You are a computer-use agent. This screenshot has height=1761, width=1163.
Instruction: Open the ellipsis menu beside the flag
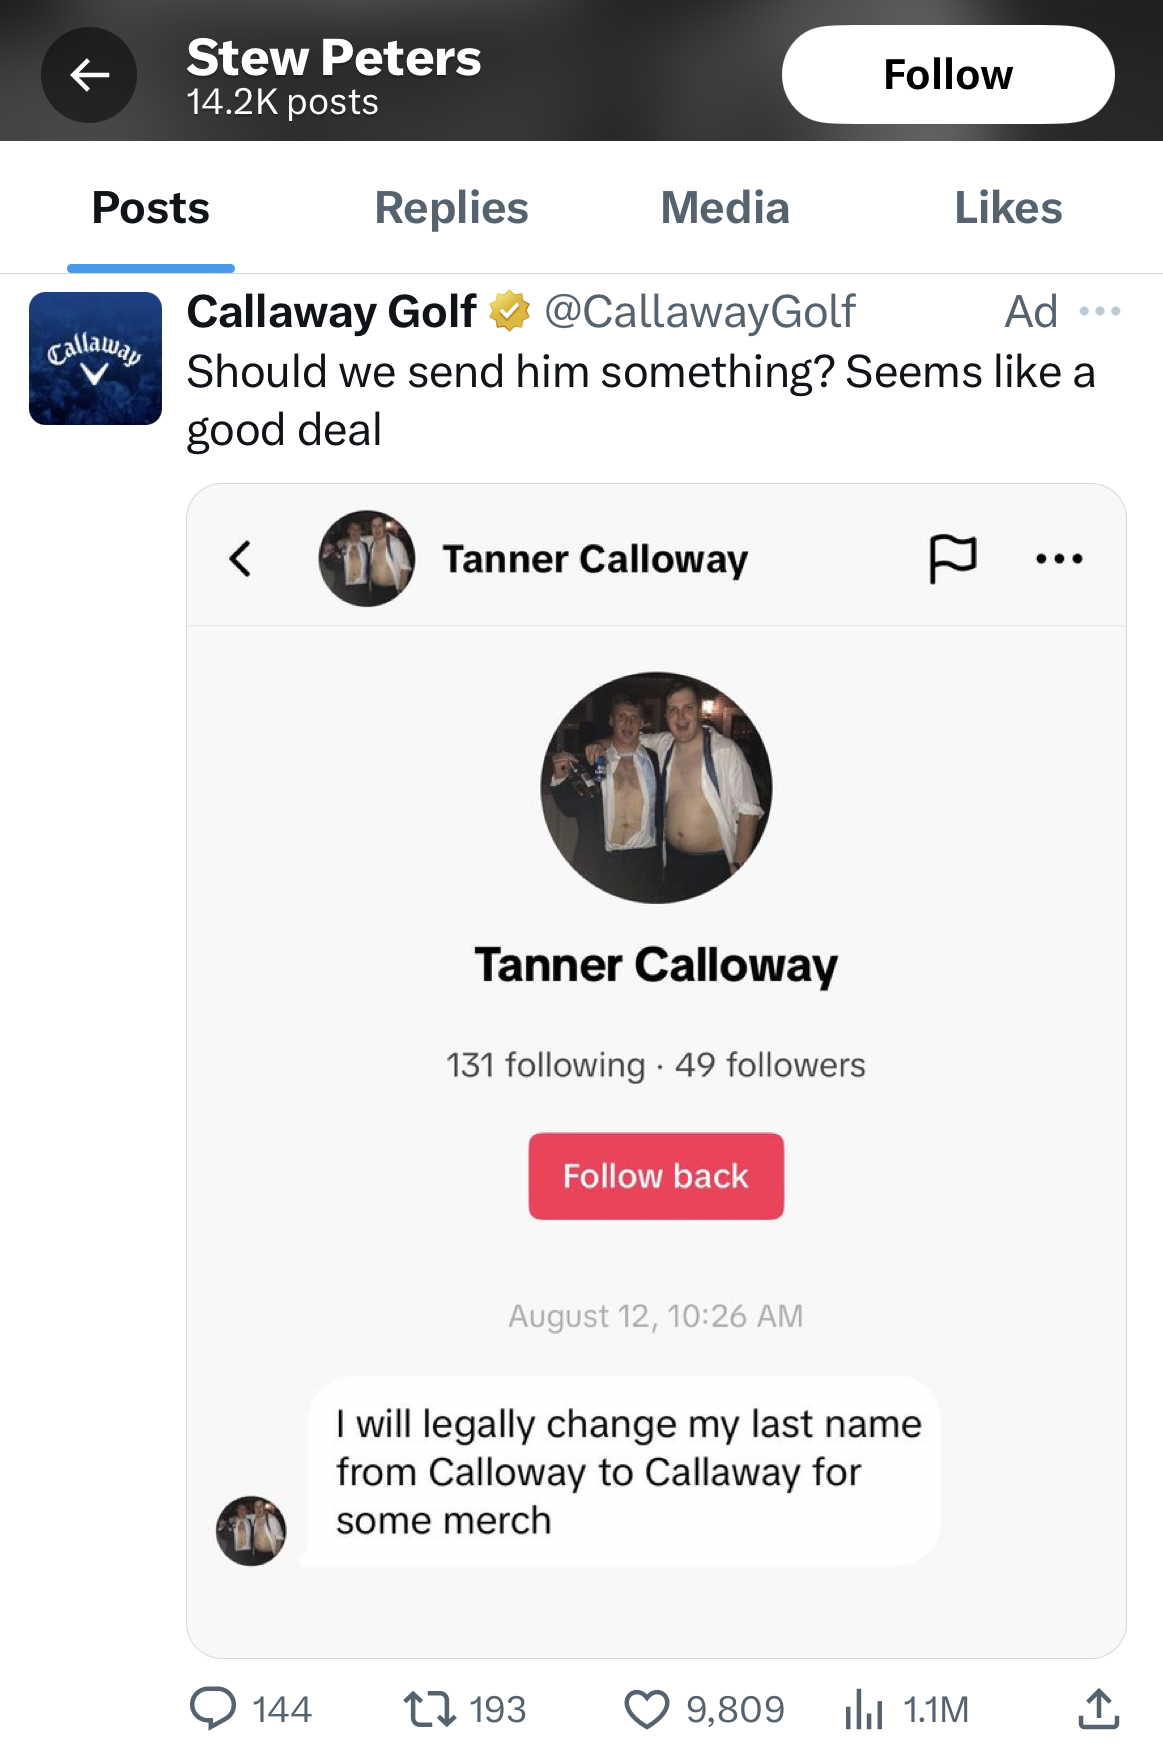1059,559
